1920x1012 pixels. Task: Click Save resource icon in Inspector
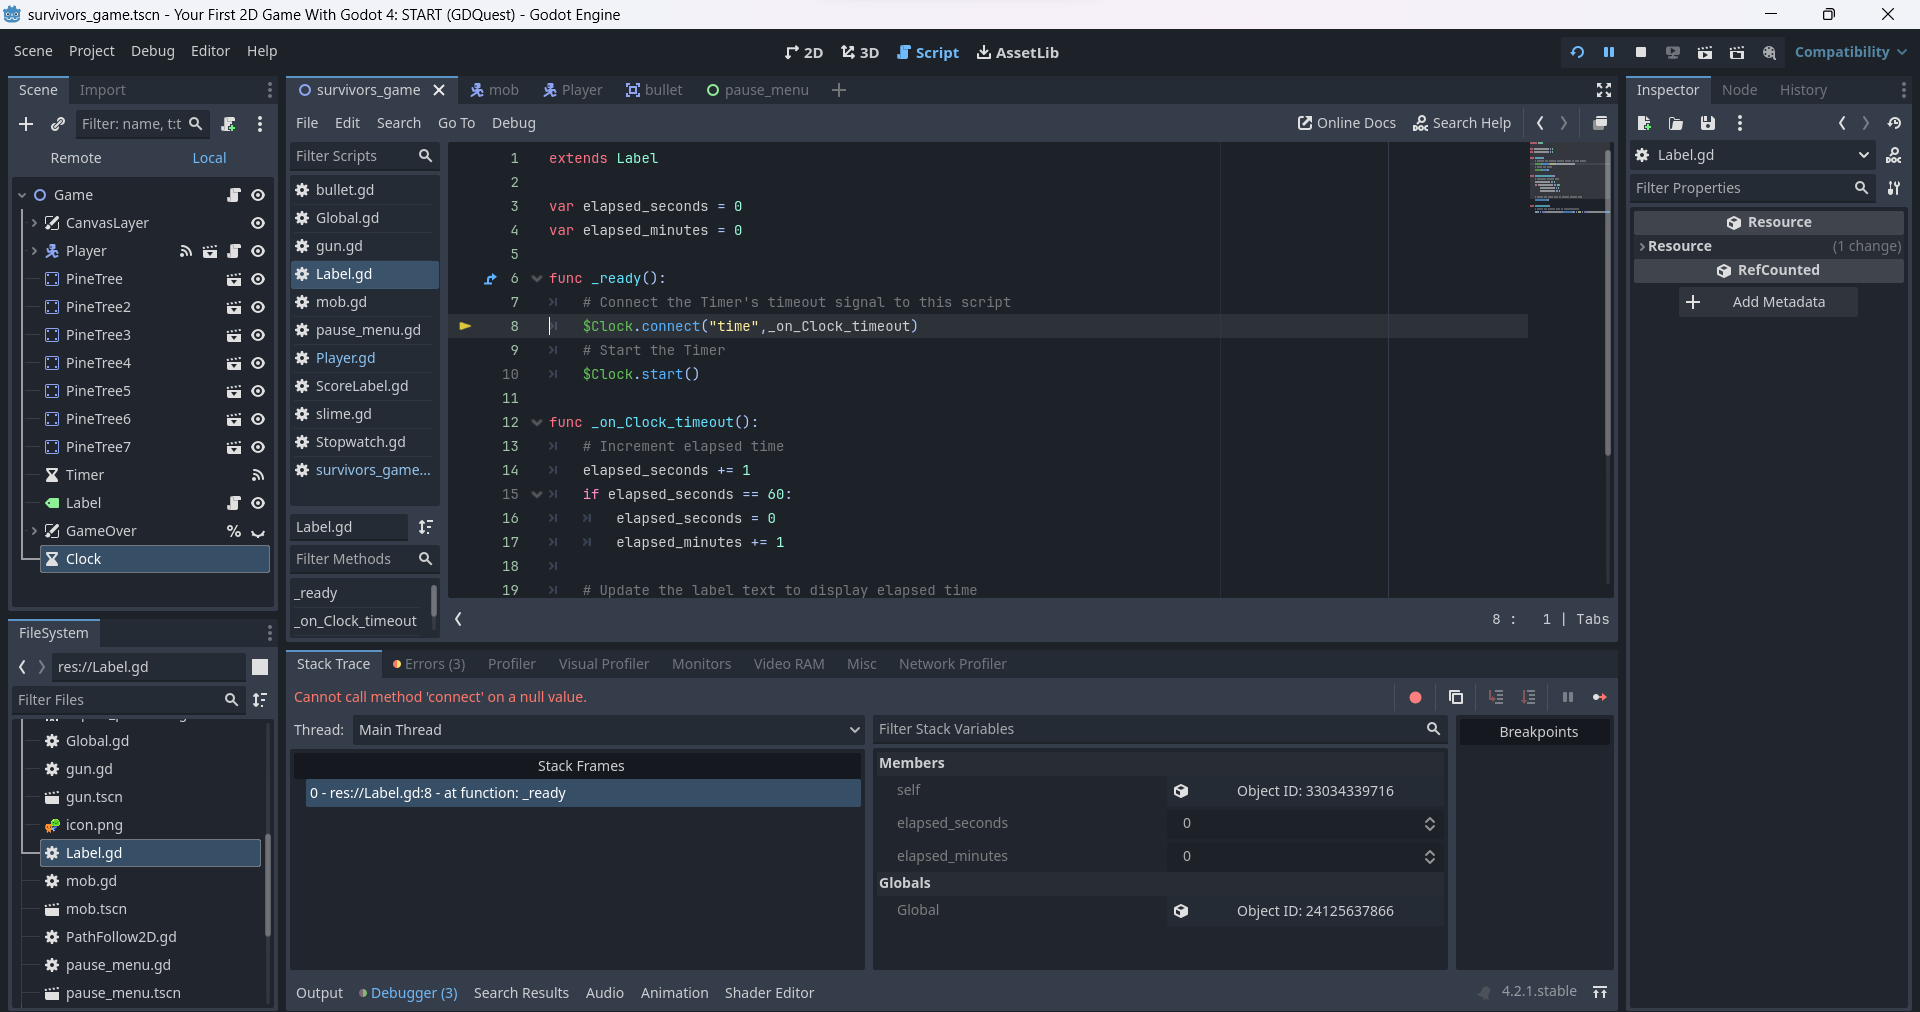(1708, 123)
